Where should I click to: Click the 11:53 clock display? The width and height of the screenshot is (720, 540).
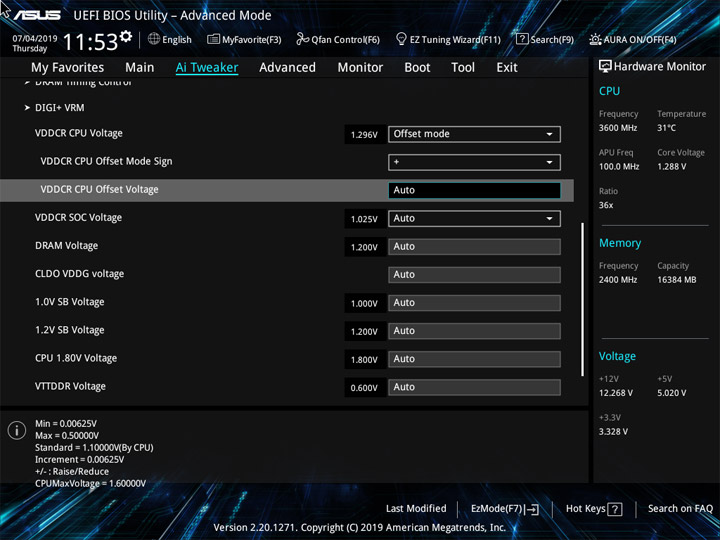click(90, 42)
